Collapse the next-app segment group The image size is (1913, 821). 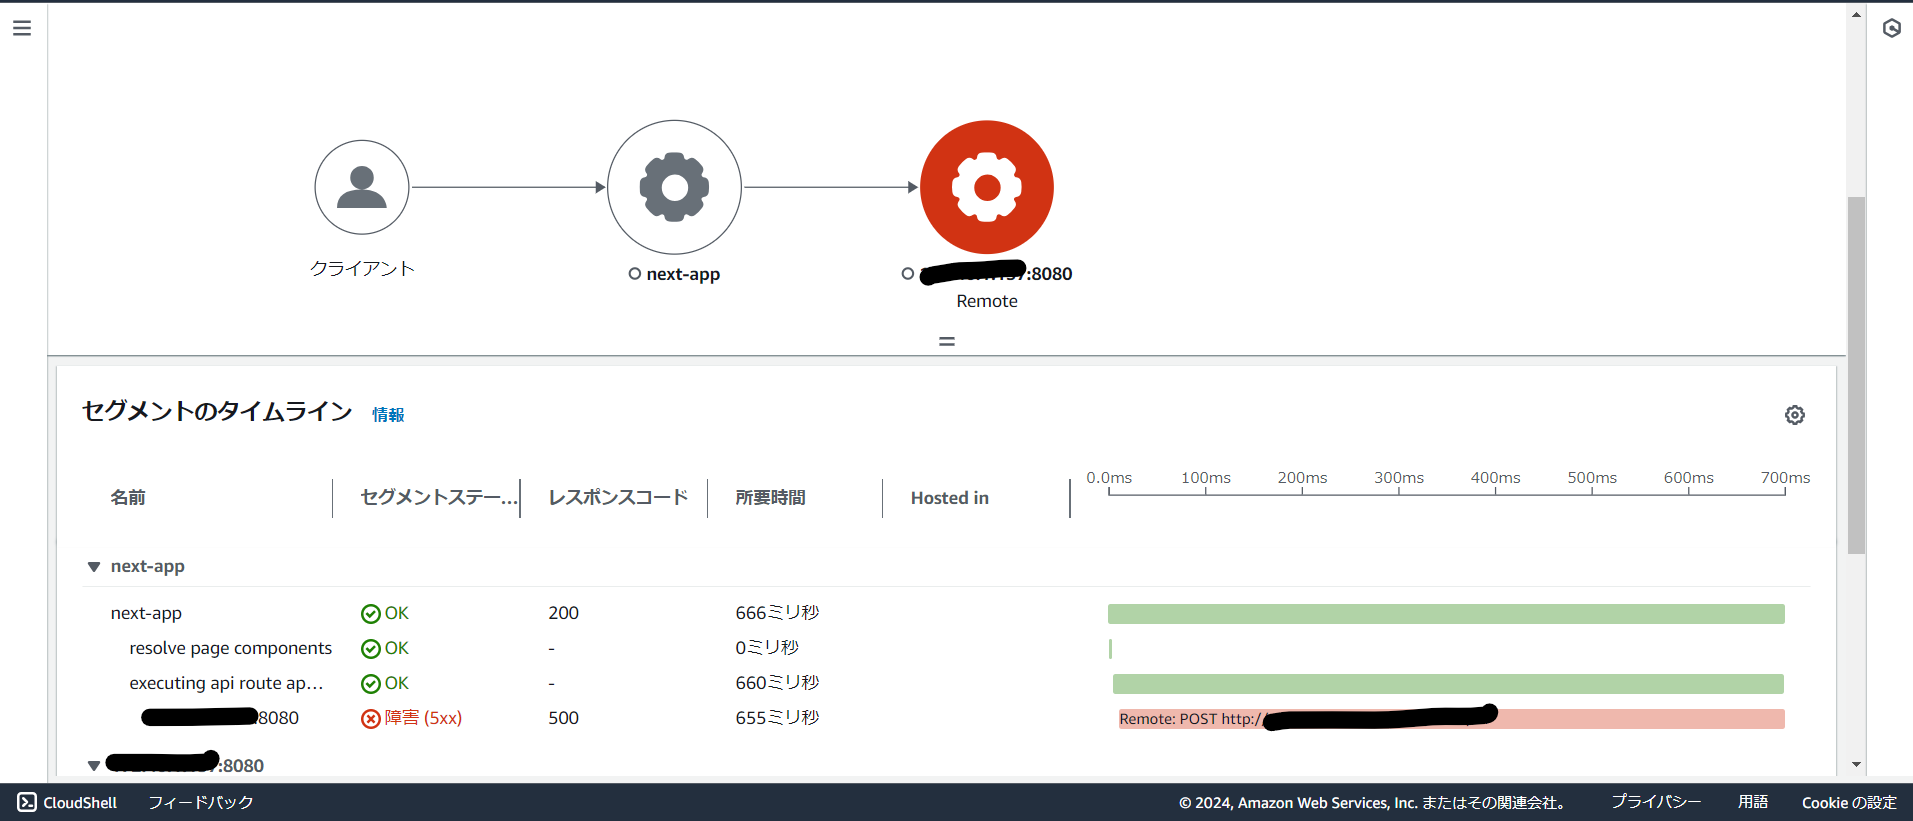[x=94, y=567]
